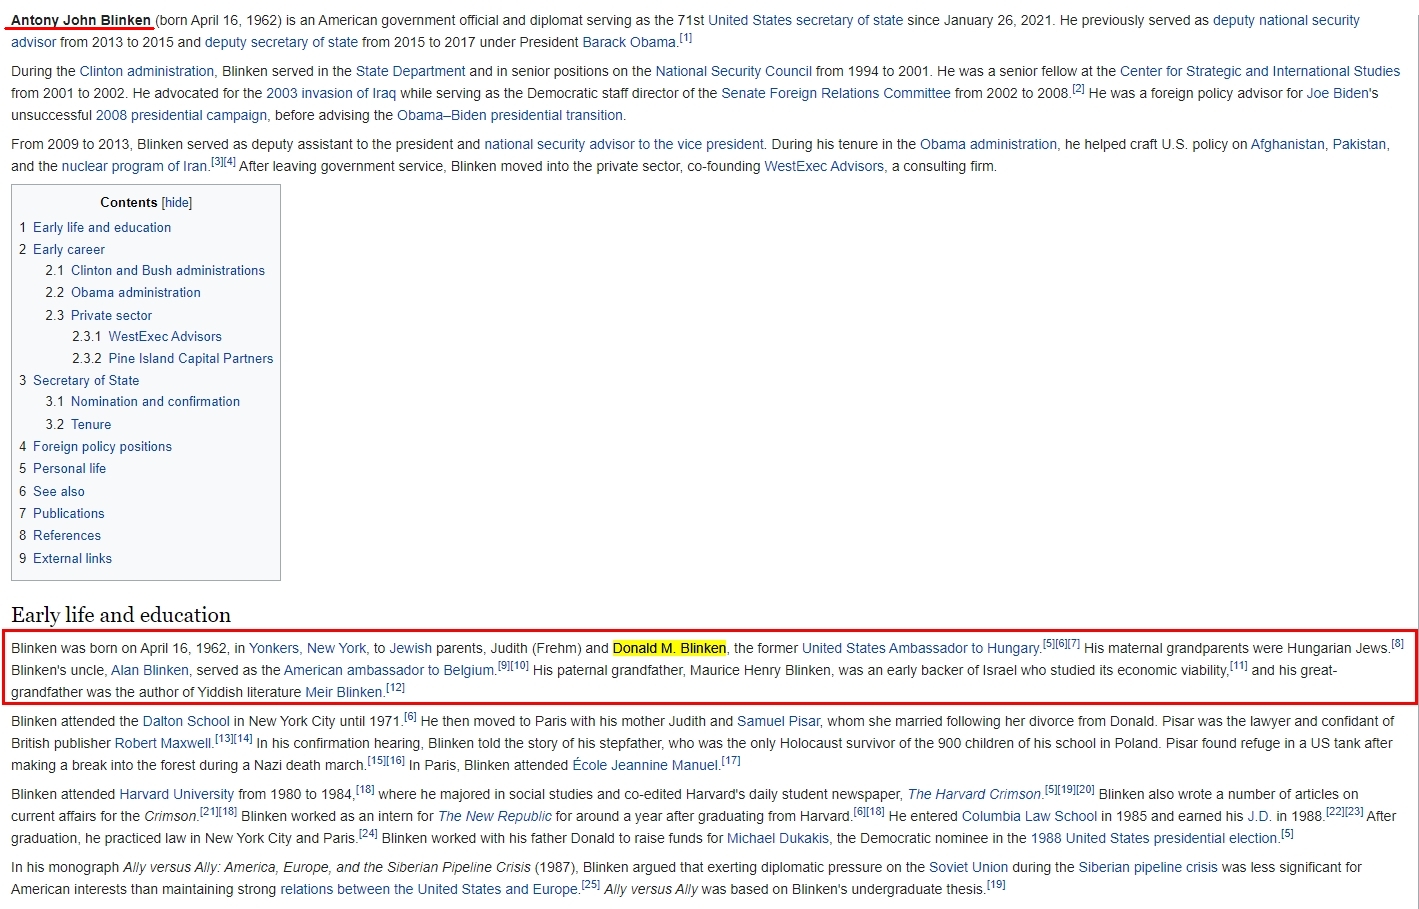Follow École Jeannine Manuel link
1419x909 pixels.
[645, 765]
